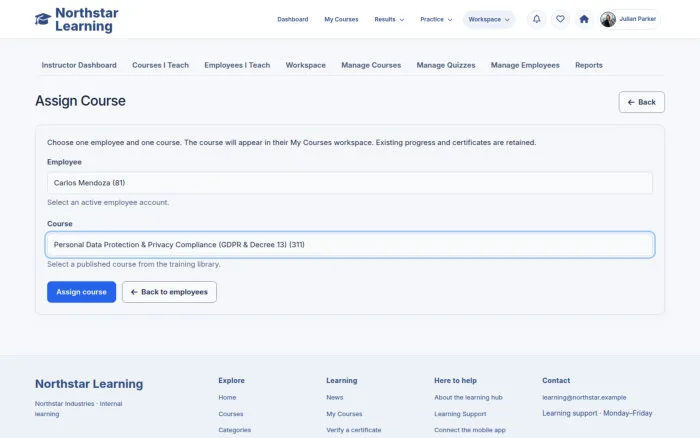Image resolution: width=700 pixels, height=438 pixels.
Task: Click the learning@northstar.example email link
Action: (x=584, y=397)
